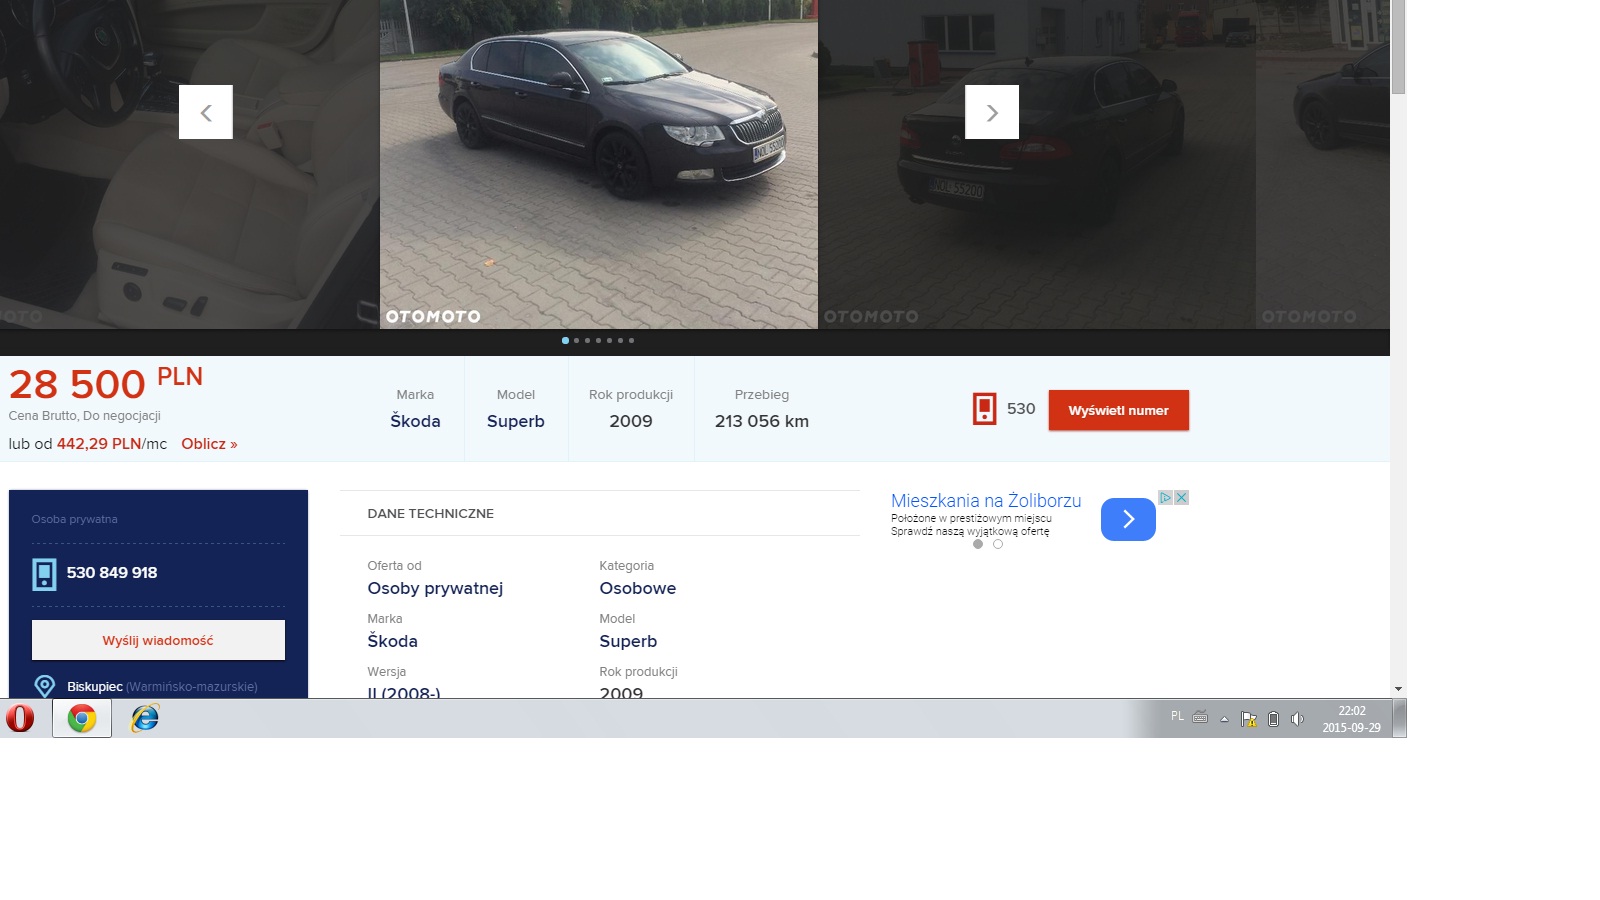Open Action Center flag notification
1600x900 pixels.
(x=1248, y=718)
